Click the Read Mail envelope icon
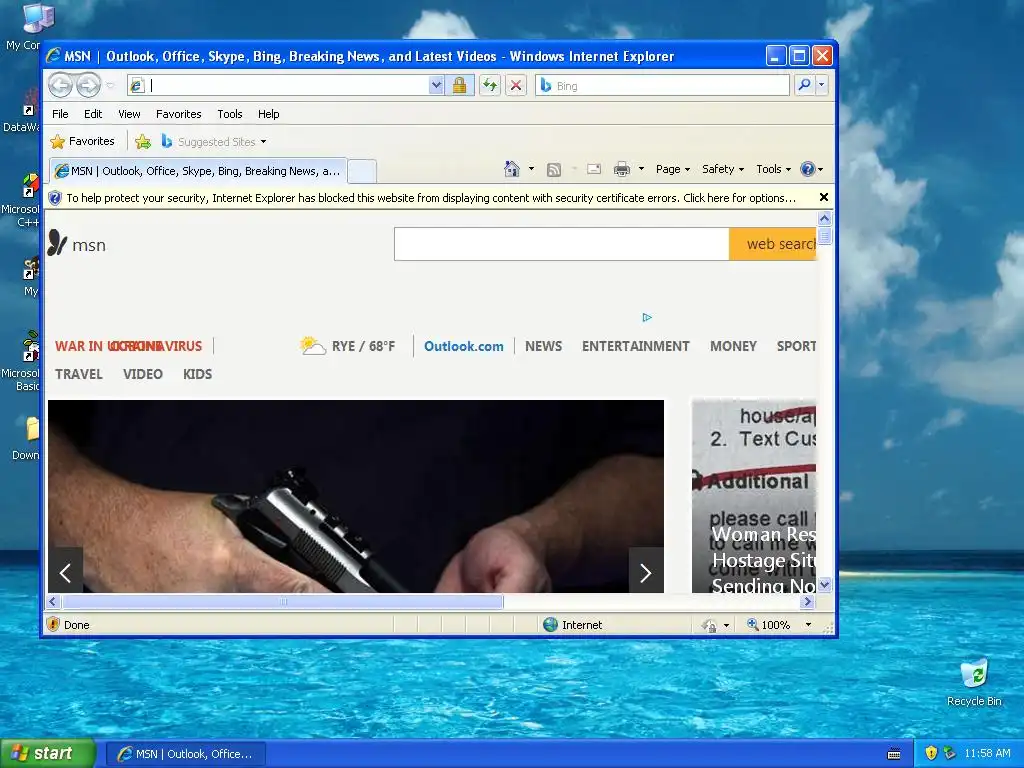Image resolution: width=1024 pixels, height=768 pixels. (x=594, y=169)
